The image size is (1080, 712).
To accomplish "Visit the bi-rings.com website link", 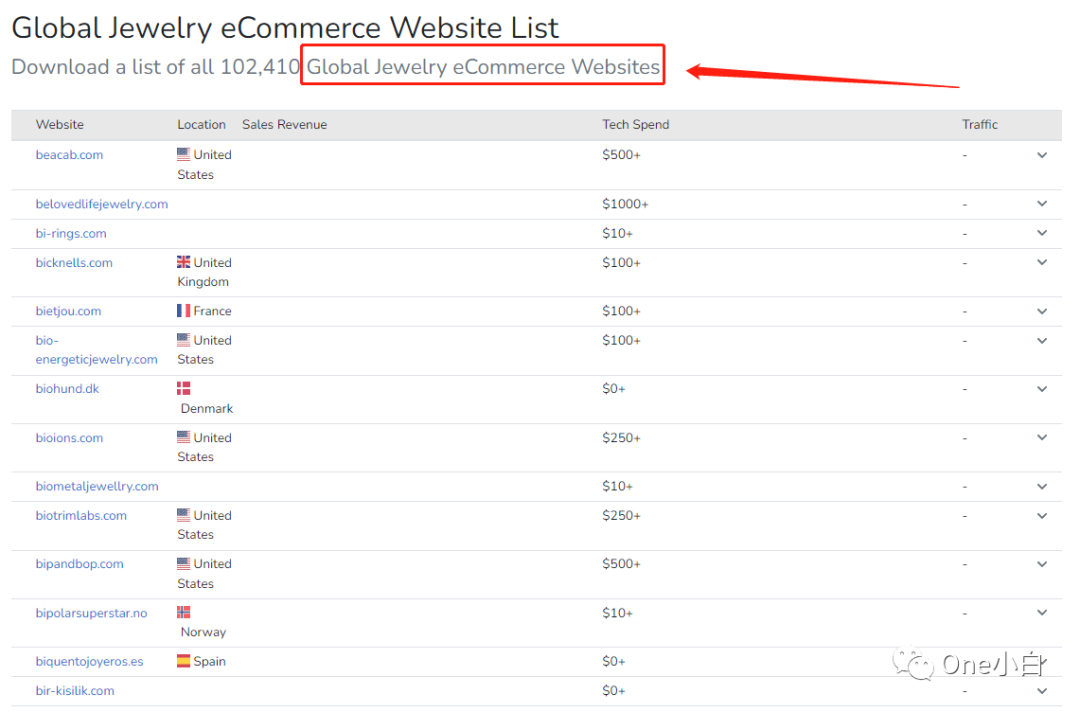I will [71, 233].
